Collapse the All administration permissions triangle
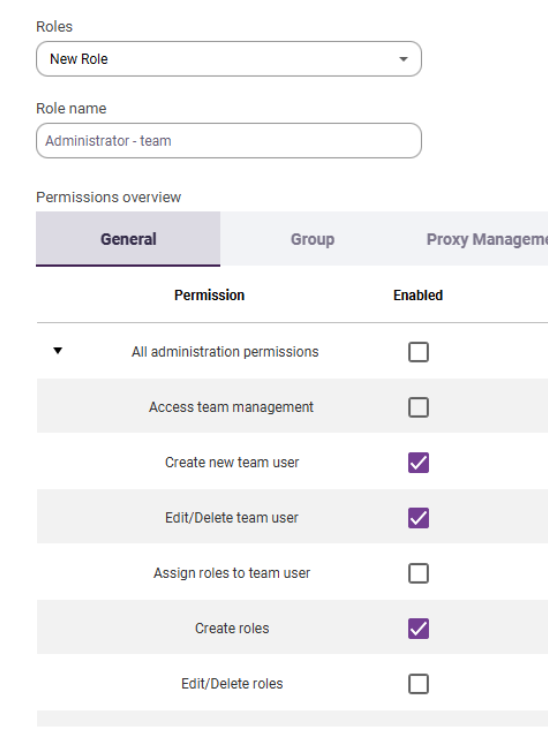The width and height of the screenshot is (548, 737). (x=57, y=351)
